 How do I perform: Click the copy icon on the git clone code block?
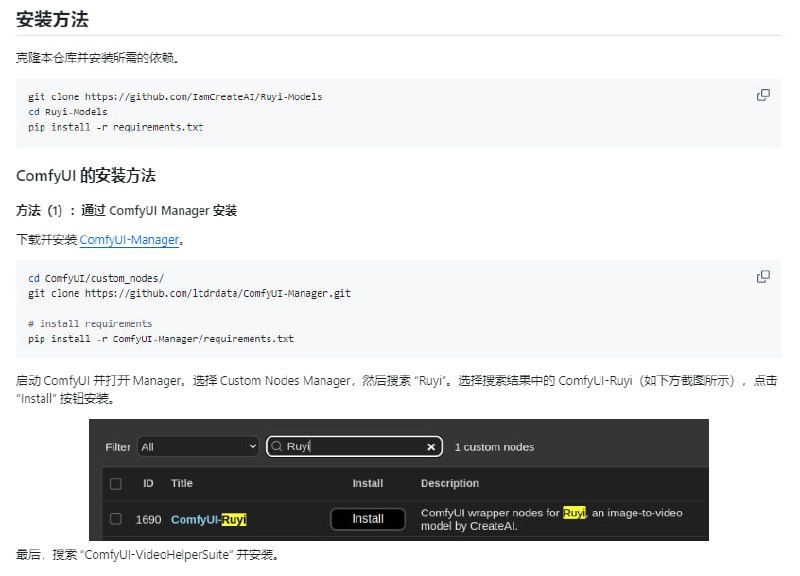click(x=763, y=95)
